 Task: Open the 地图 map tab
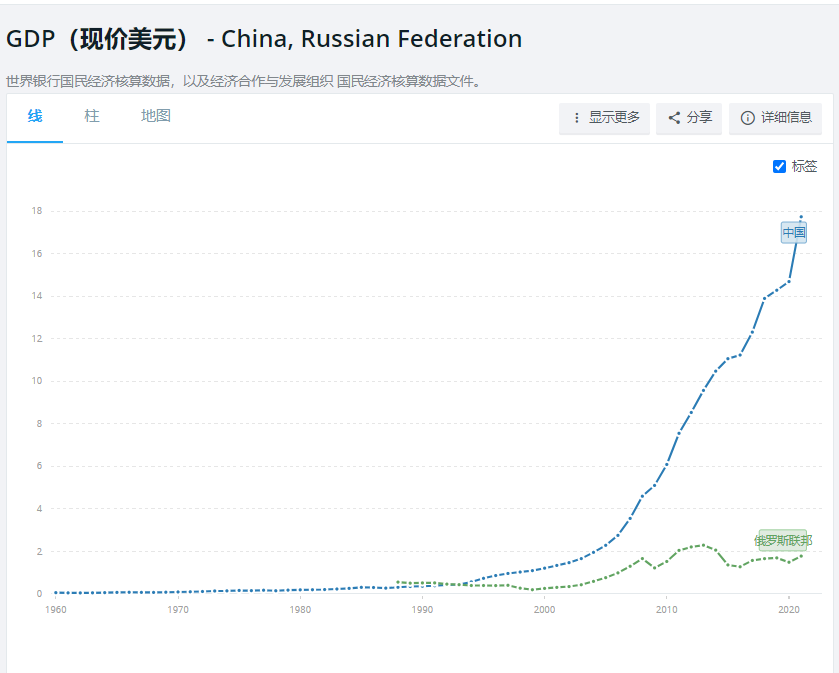coord(156,116)
